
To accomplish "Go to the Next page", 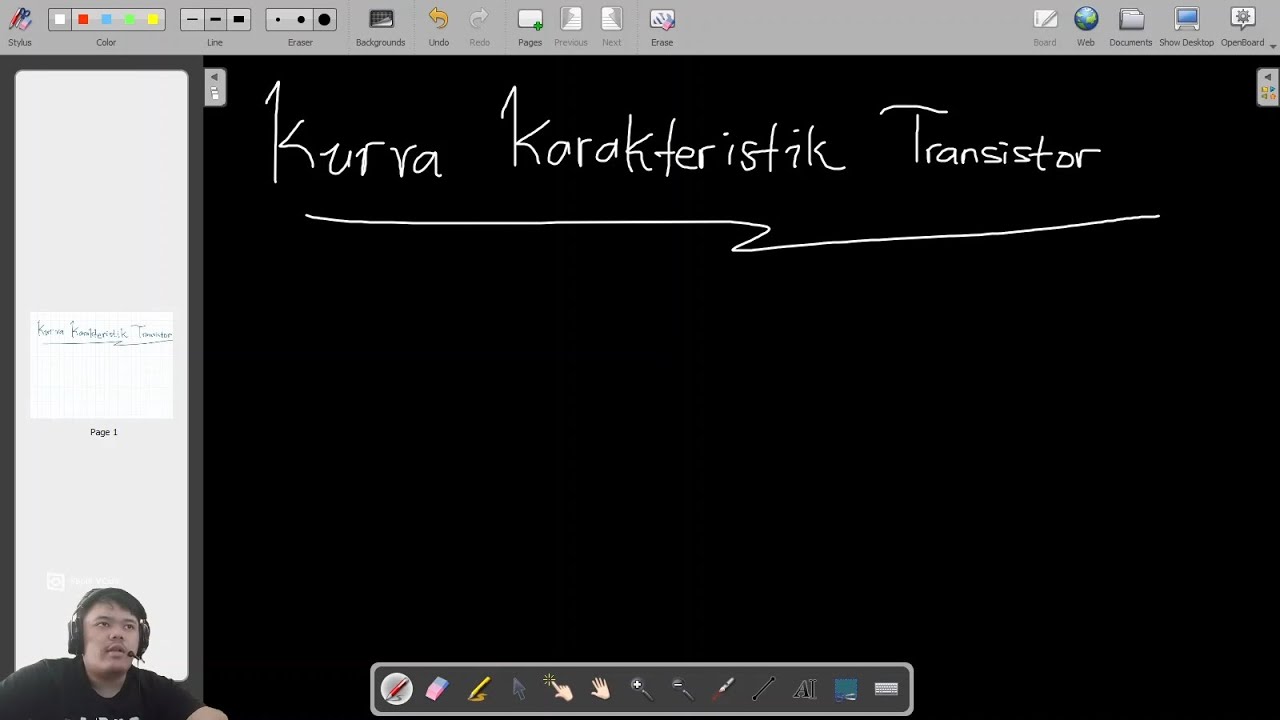I will point(611,27).
